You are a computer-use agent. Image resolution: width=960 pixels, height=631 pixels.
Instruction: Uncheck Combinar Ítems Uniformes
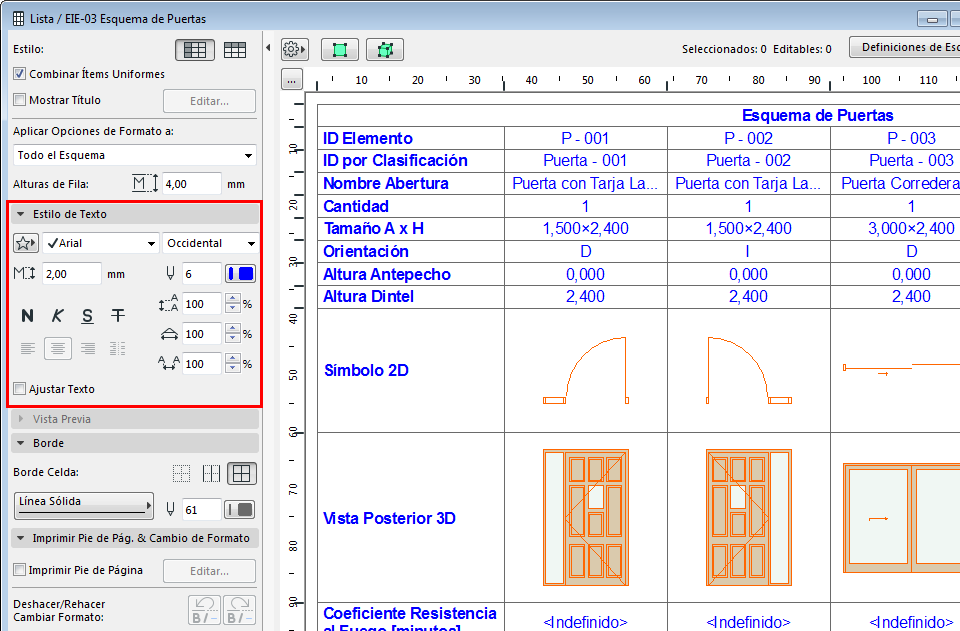(x=20, y=74)
